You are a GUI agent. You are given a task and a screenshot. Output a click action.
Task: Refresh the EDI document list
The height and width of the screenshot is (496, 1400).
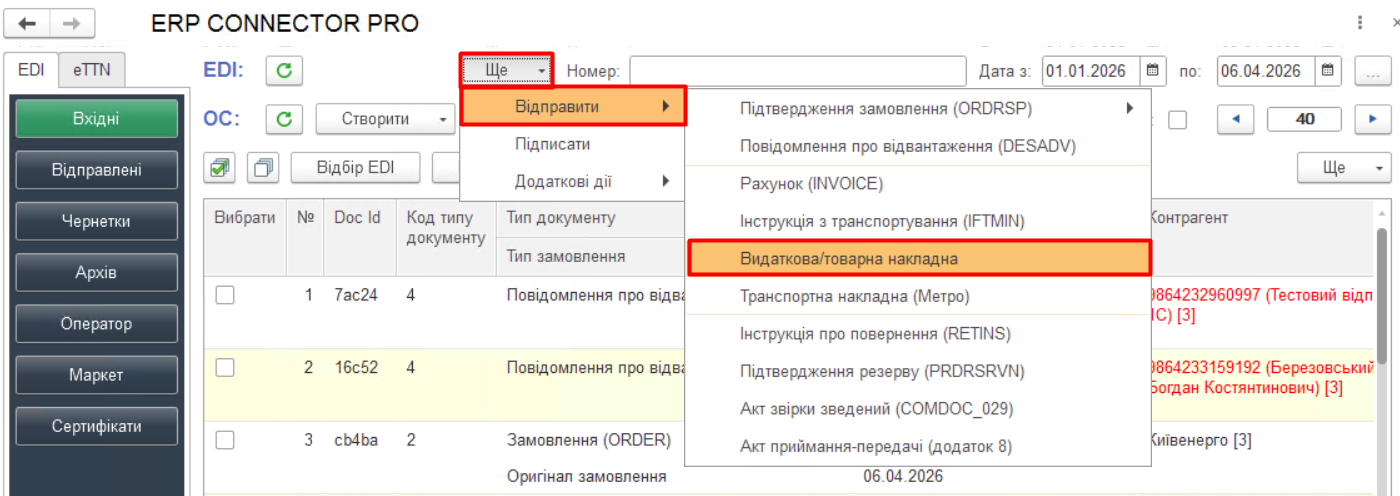pyautogui.click(x=284, y=71)
